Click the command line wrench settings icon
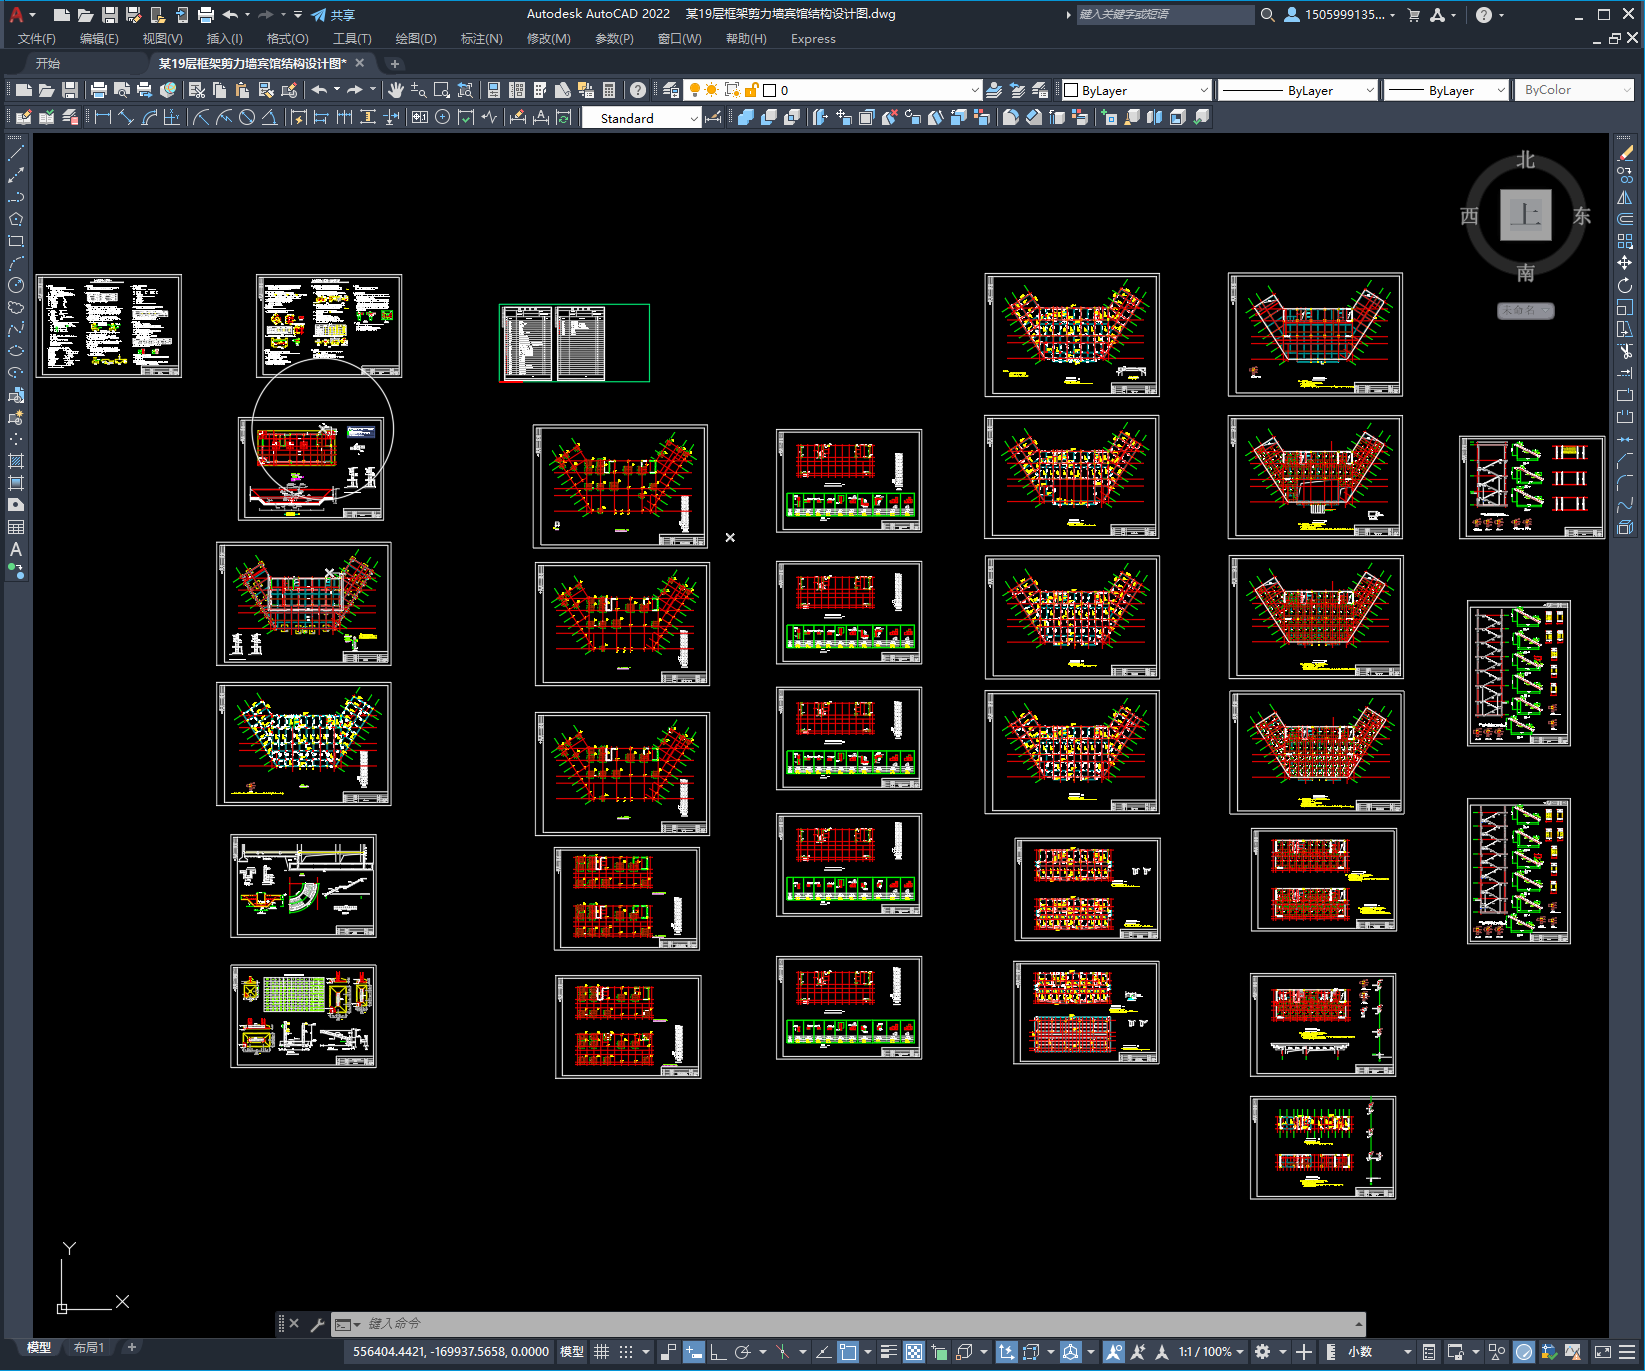This screenshot has width=1645, height=1371. click(318, 1324)
